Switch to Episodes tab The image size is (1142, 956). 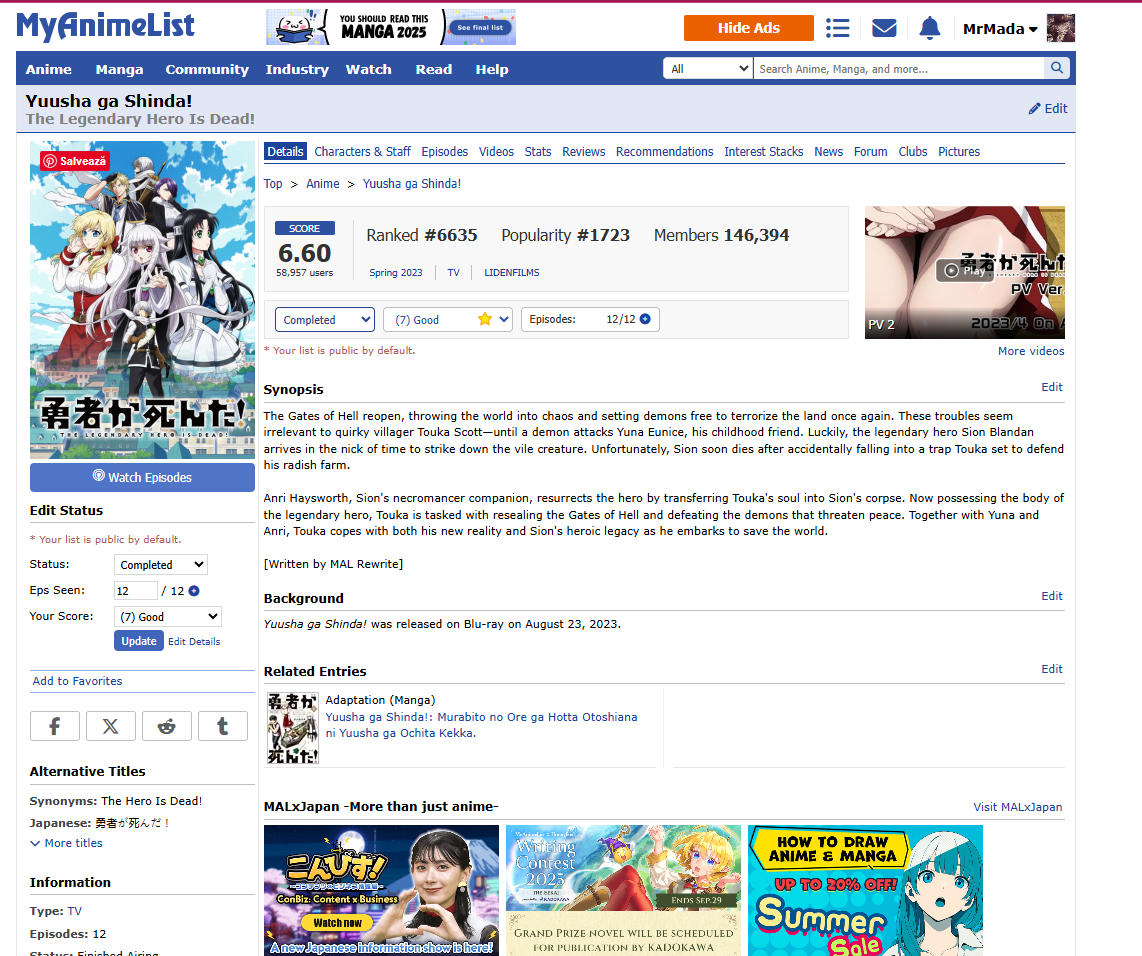coord(444,151)
